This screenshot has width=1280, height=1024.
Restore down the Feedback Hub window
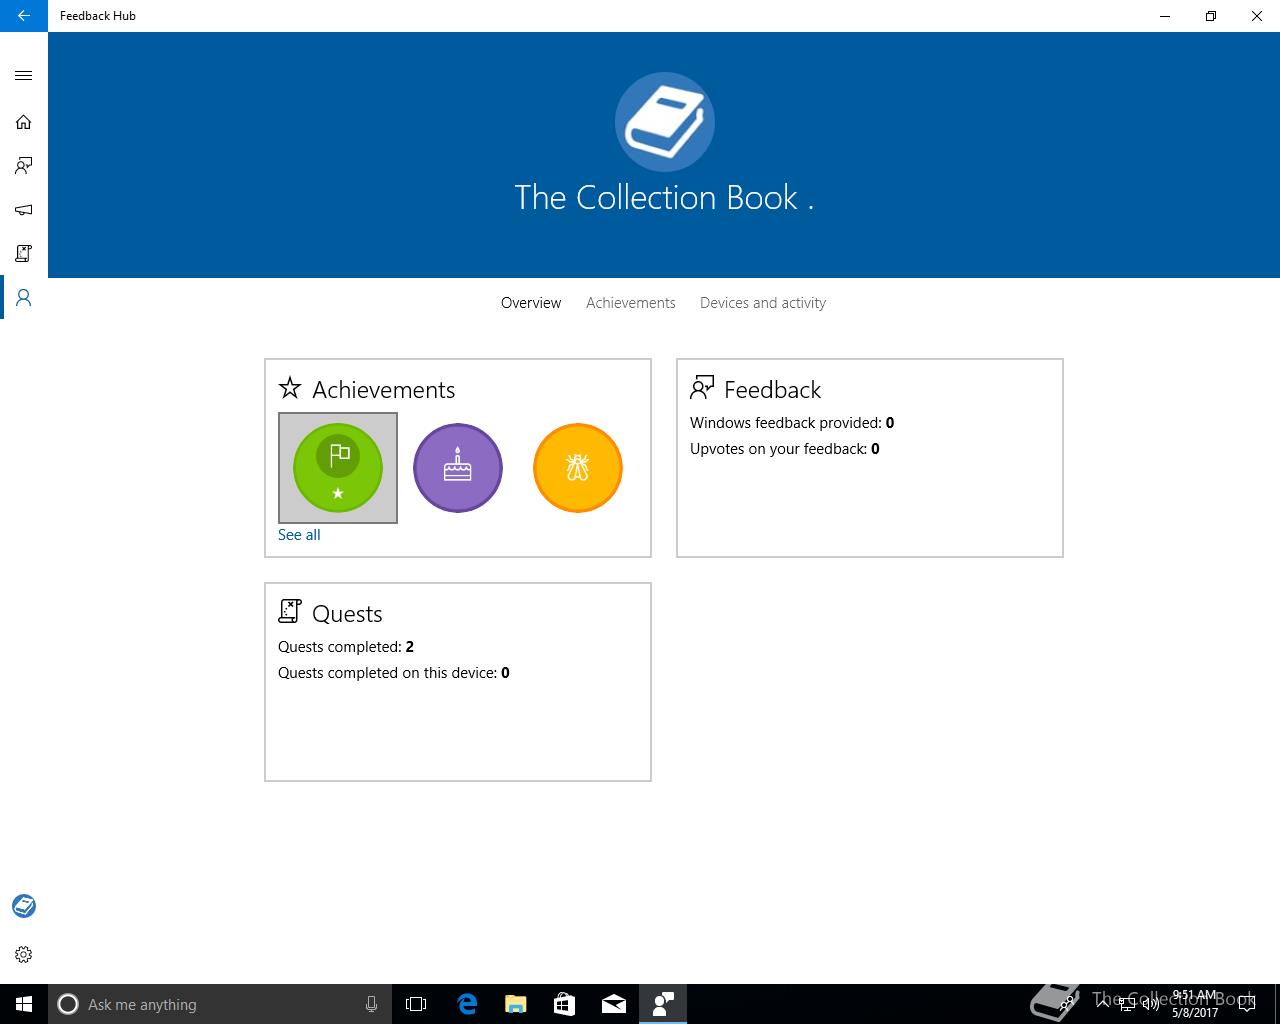click(x=1211, y=16)
